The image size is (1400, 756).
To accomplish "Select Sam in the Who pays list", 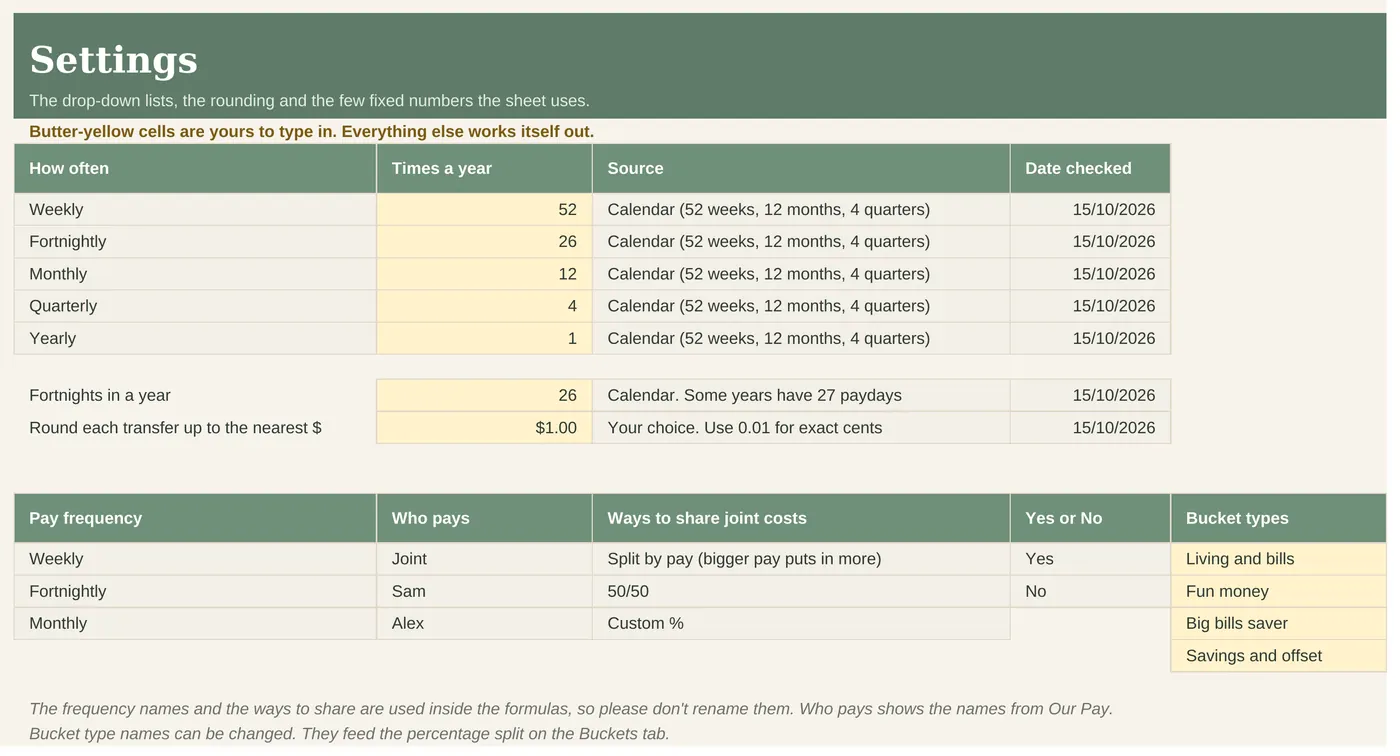I will pyautogui.click(x=484, y=591).
